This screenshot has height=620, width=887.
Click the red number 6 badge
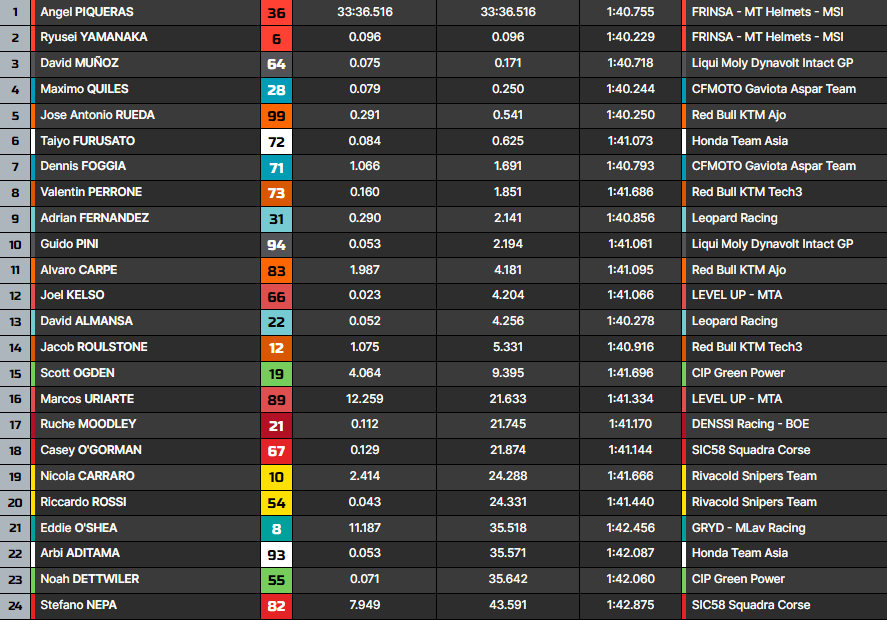pyautogui.click(x=276, y=38)
